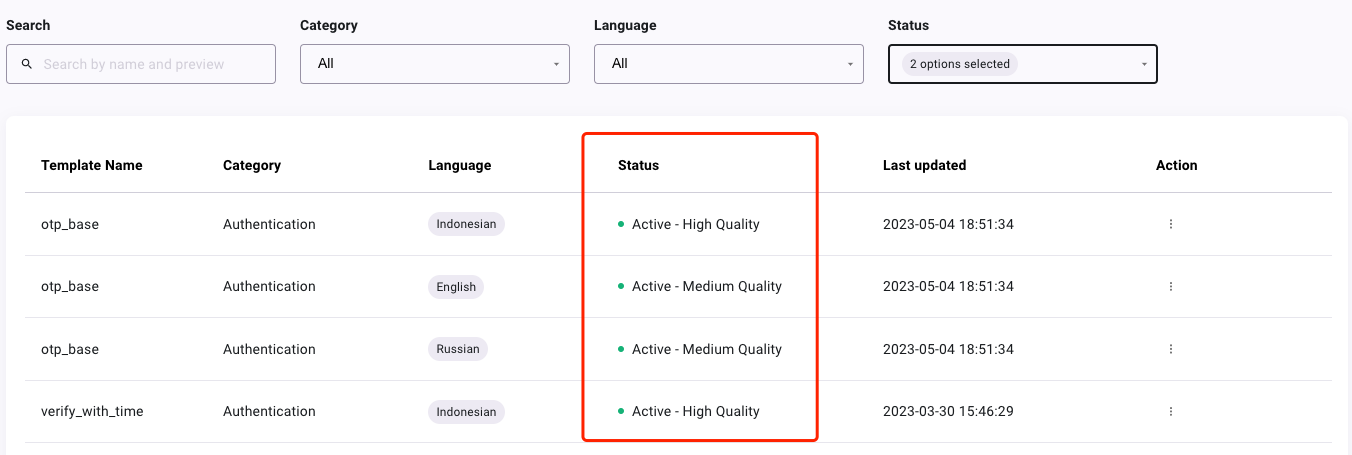Viewport: 1352px width, 455px height.
Task: Click the Russian language tag
Action: [458, 349]
